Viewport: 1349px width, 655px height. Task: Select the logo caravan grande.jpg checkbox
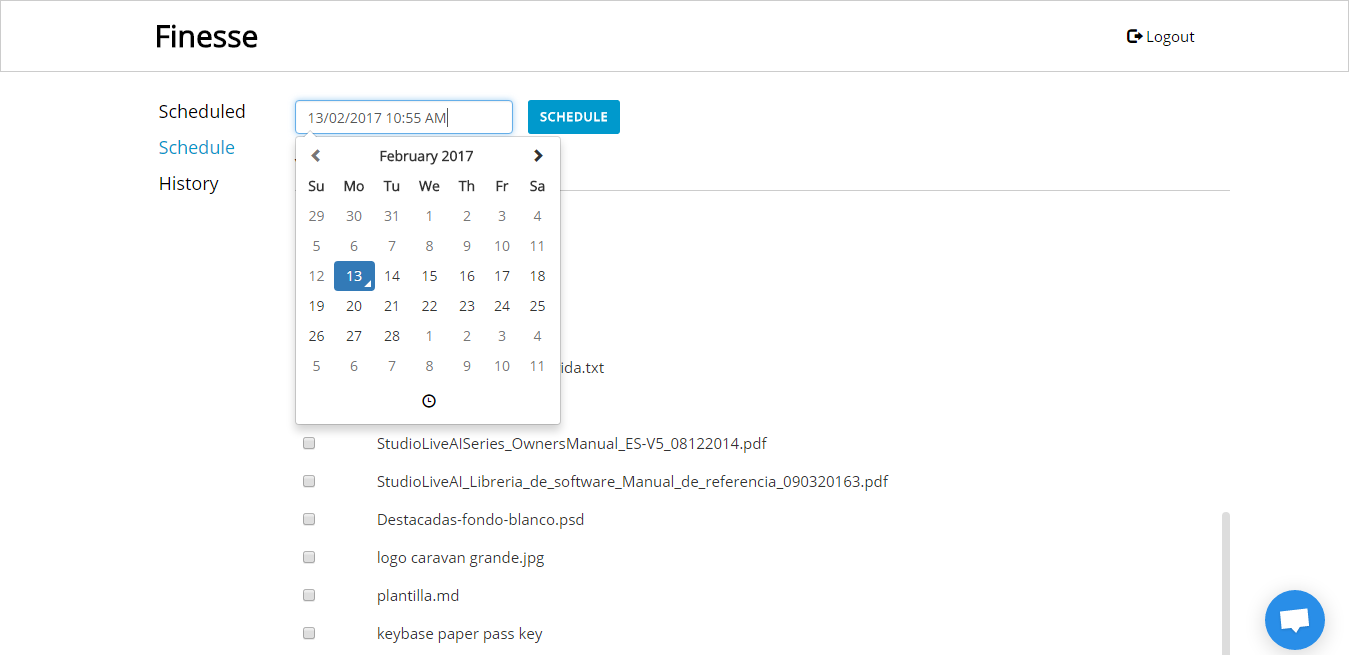point(309,557)
